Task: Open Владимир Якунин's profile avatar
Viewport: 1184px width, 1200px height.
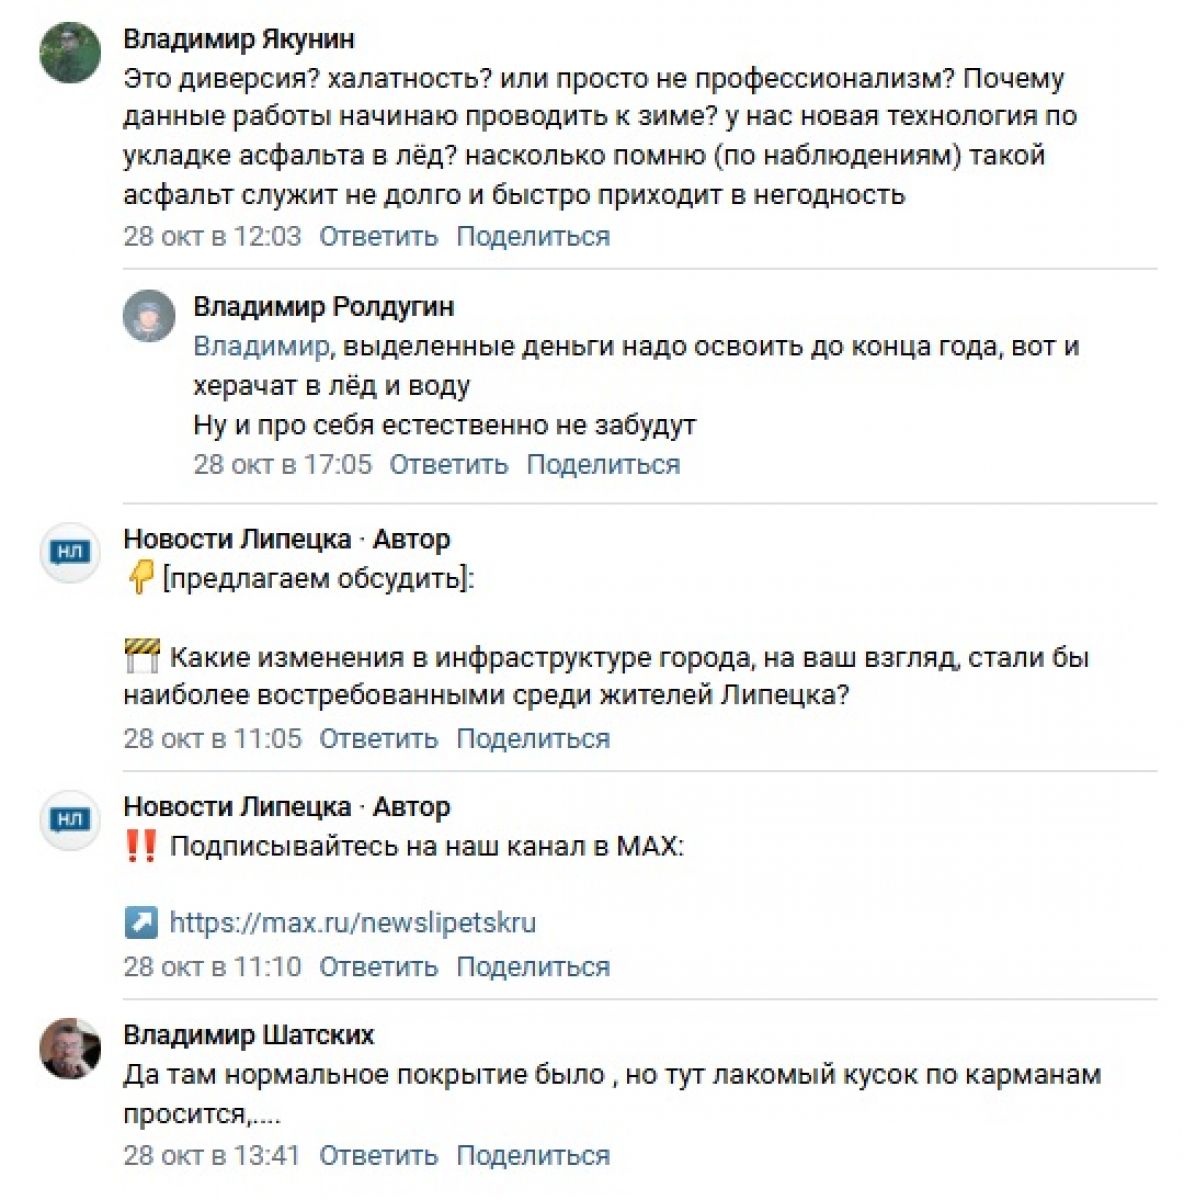Action: pyautogui.click(x=70, y=52)
